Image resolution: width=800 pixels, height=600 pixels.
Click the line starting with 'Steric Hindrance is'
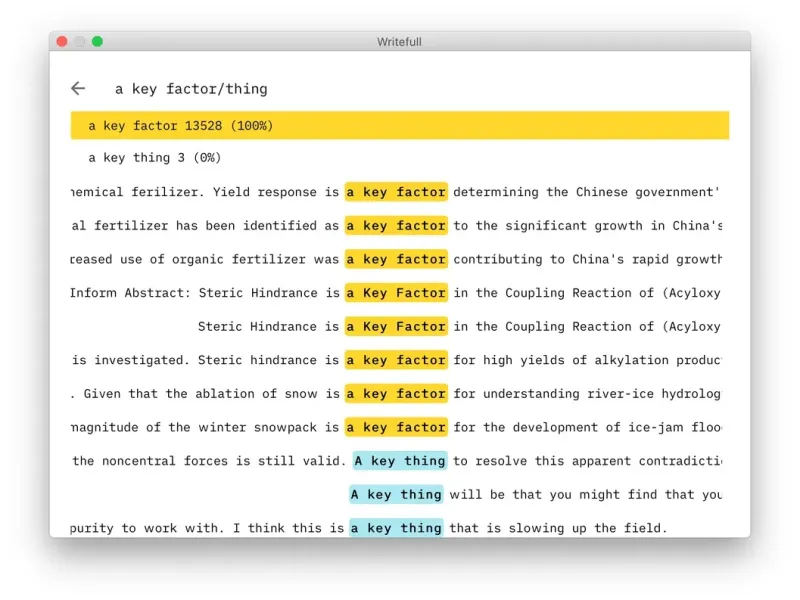click(459, 327)
